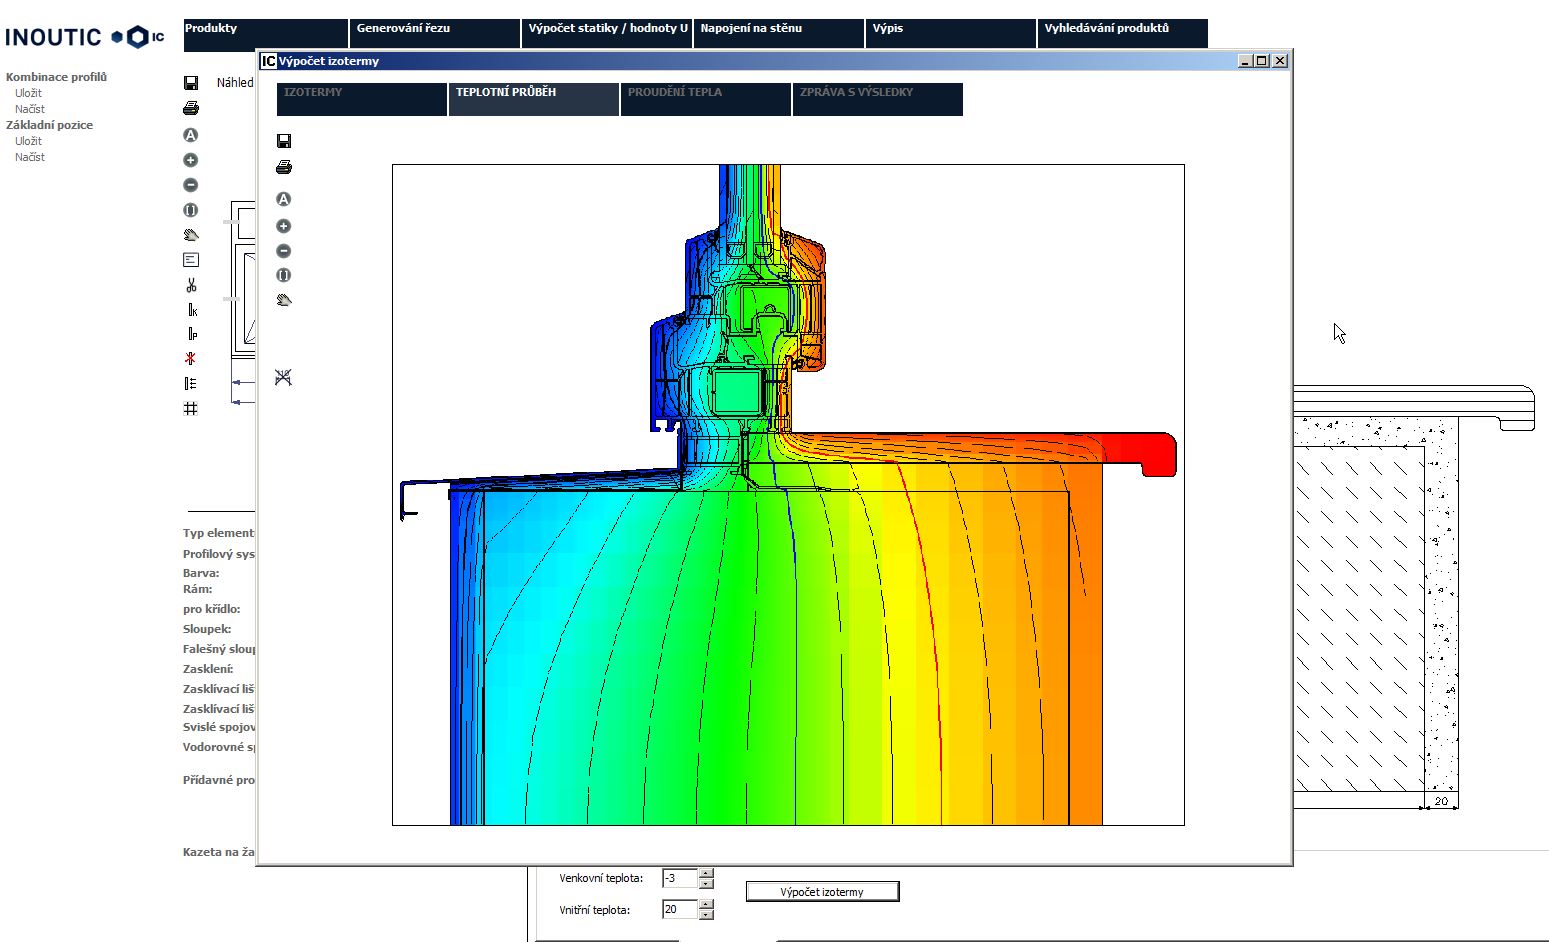Click the Vnitřní teplota input field
The width and height of the screenshot is (1549, 942).
click(680, 910)
